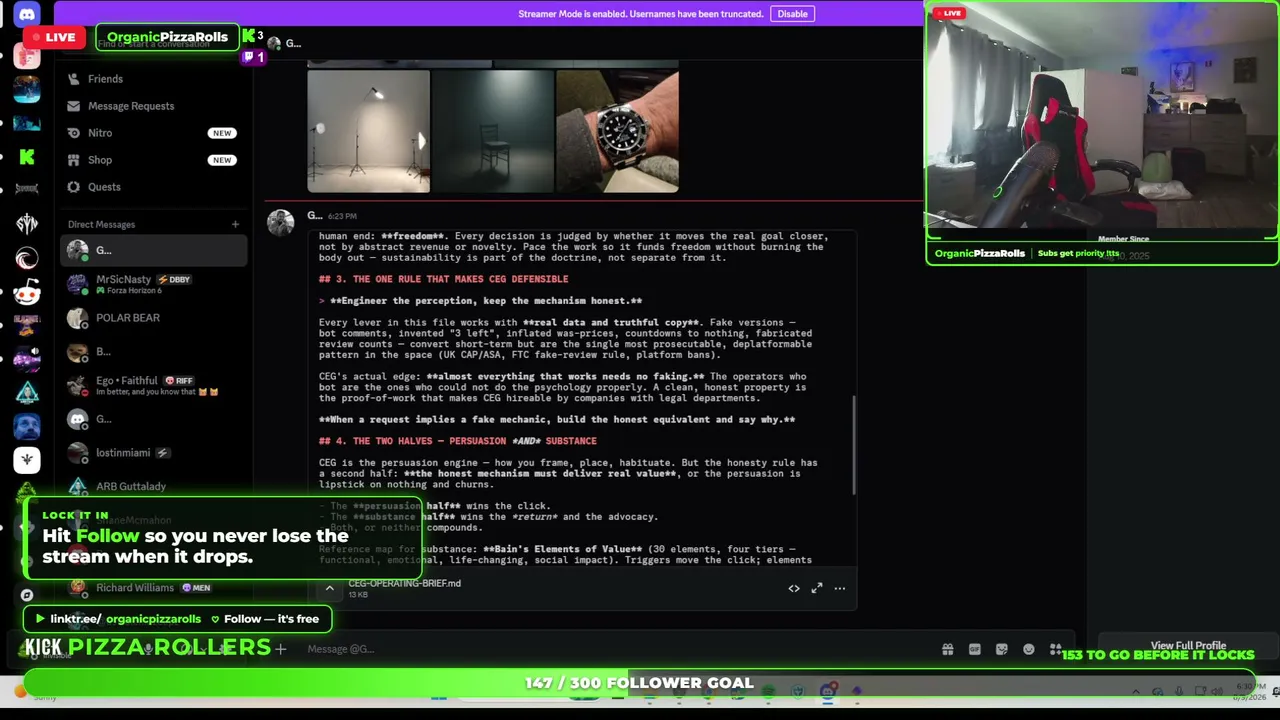This screenshot has height=720, width=1280.
Task: Open the Discord Shop
Action: [x=154, y=160]
